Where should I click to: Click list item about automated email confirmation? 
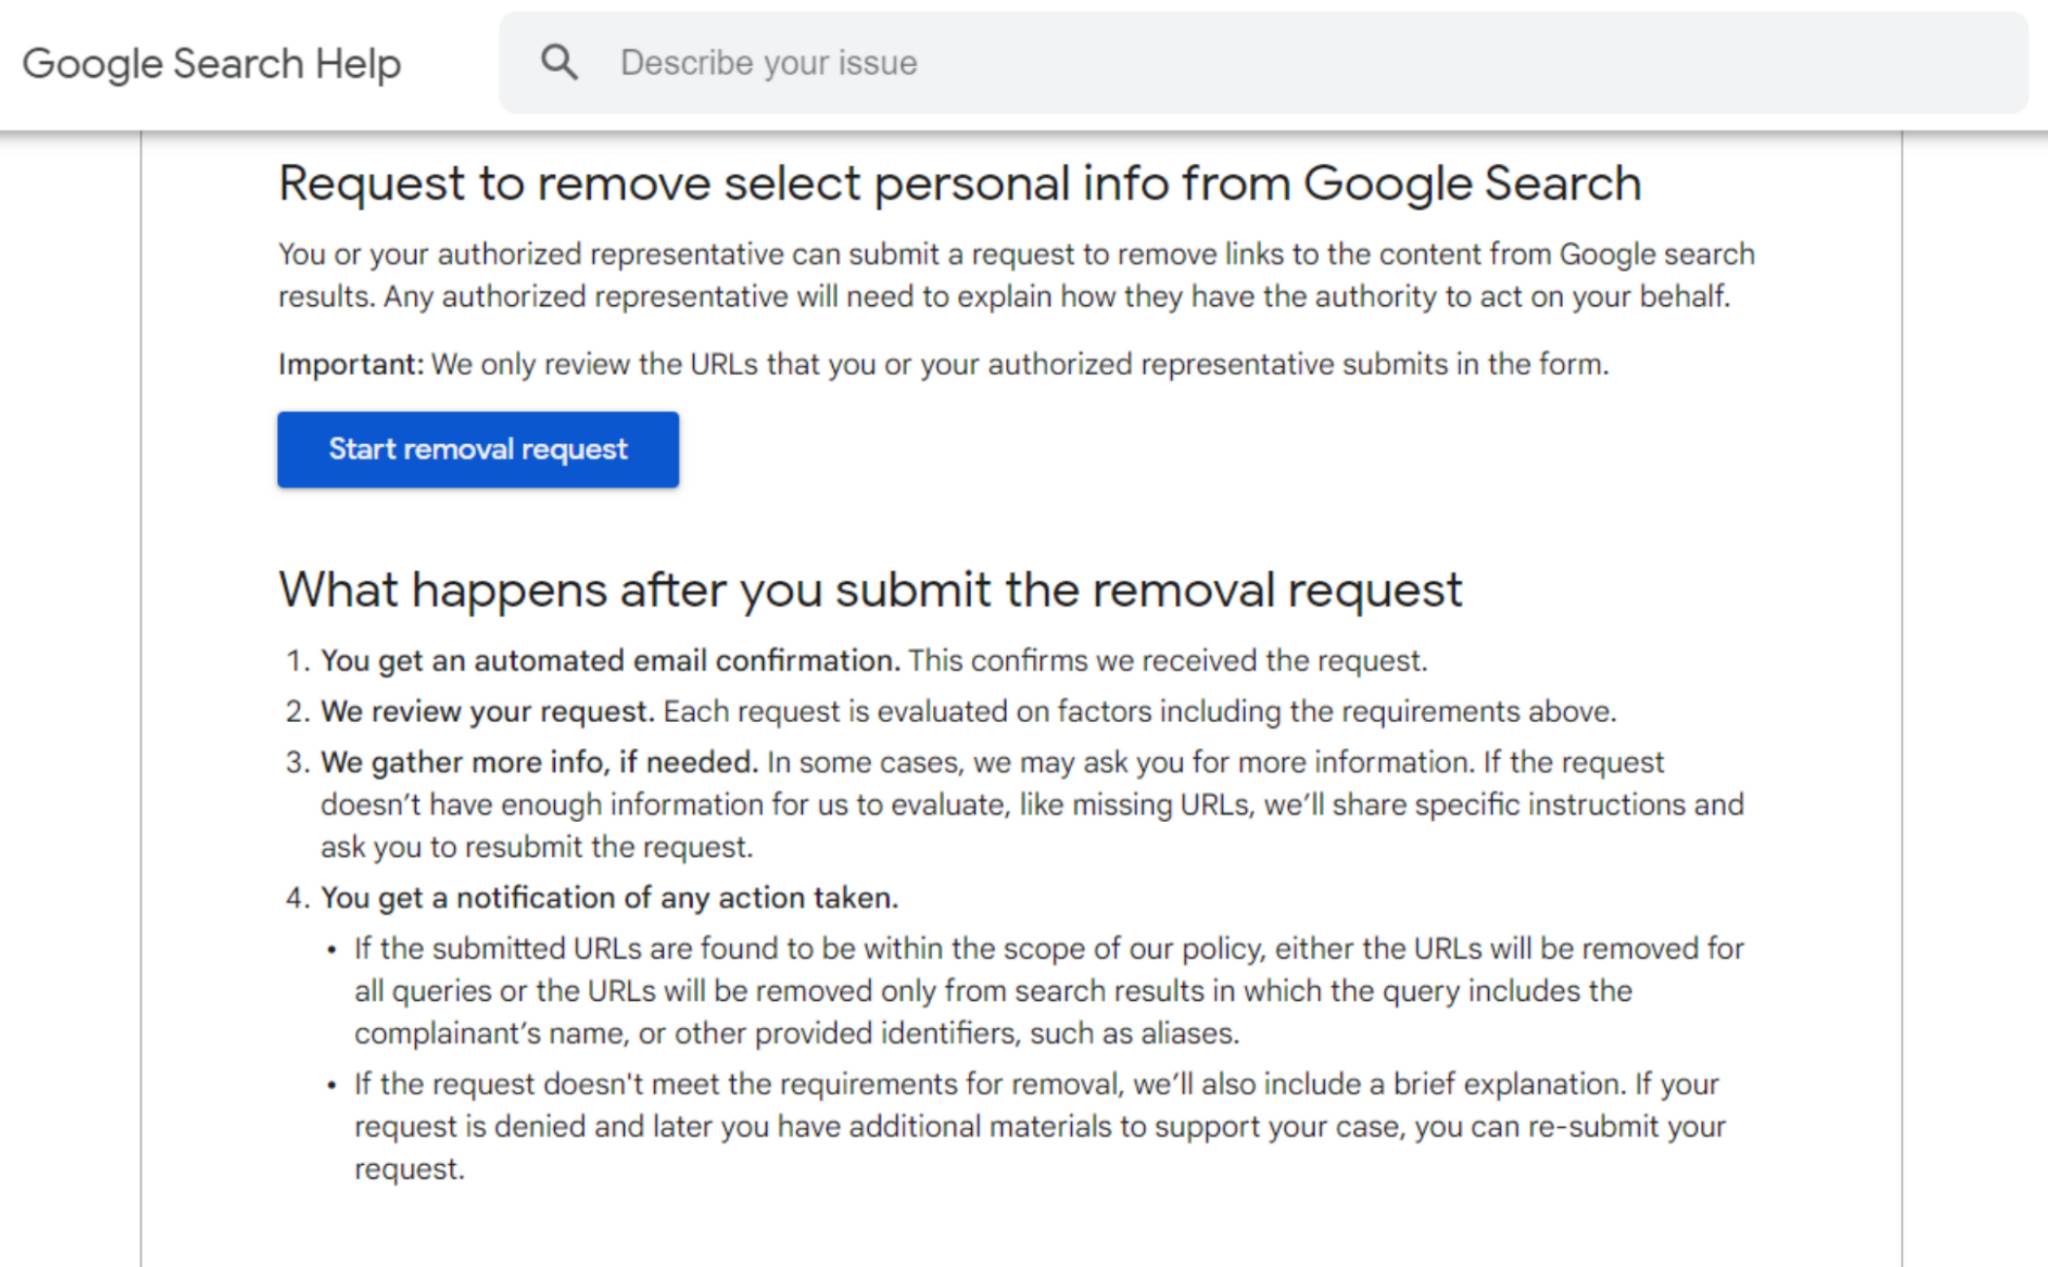tap(875, 660)
